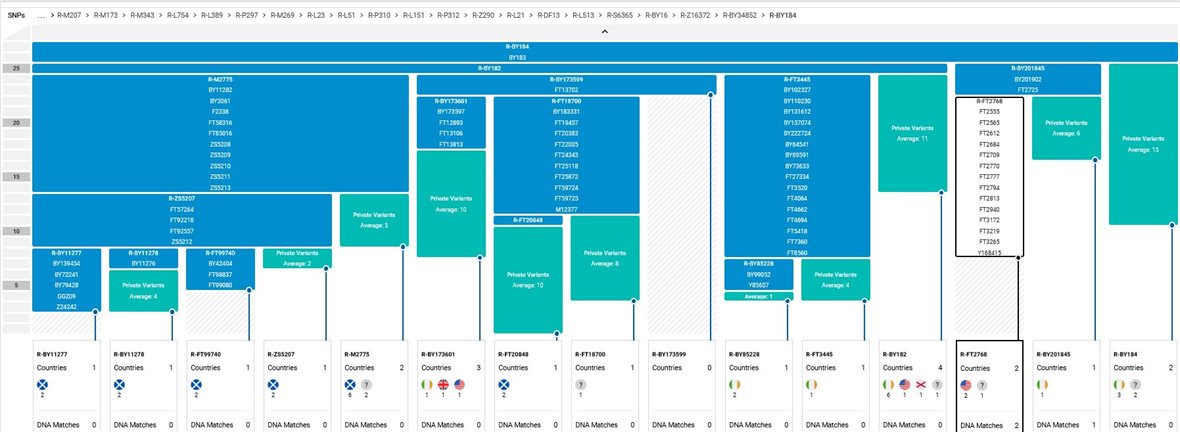The height and width of the screenshot is (432, 1180).
Task: Click the Ireland flag under R-BY85228
Action: (x=733, y=384)
